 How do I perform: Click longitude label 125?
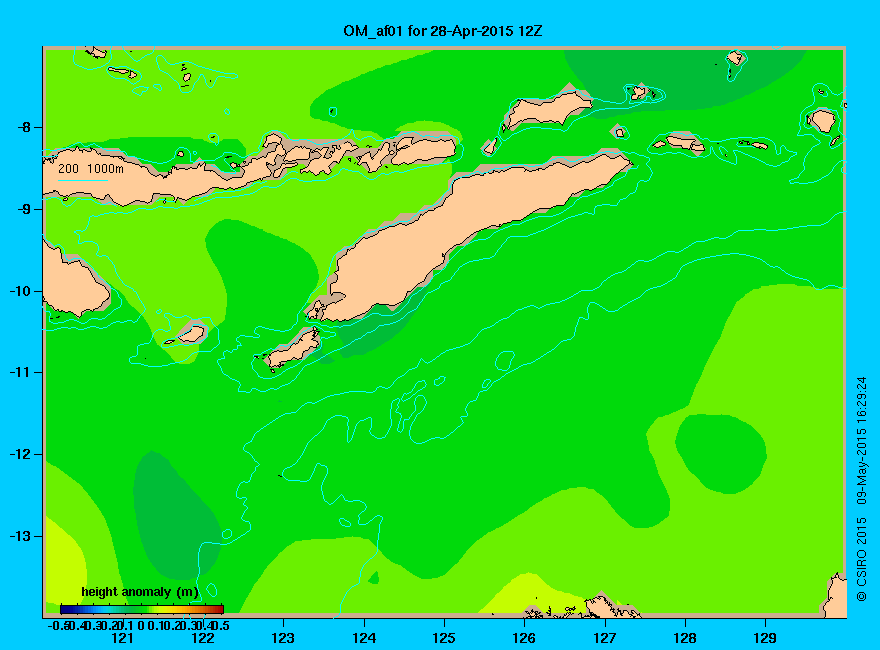(444, 638)
